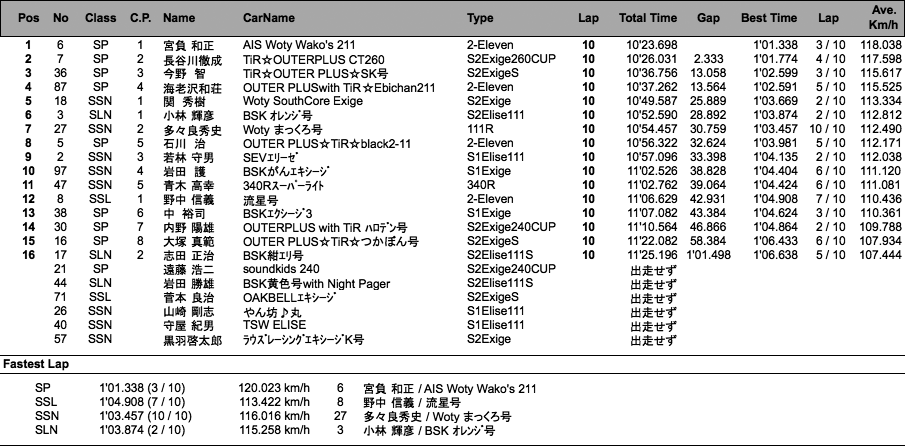Image resolution: width=905 pixels, height=446 pixels.
Task: Click the 'Class' column header
Action: coord(100,18)
